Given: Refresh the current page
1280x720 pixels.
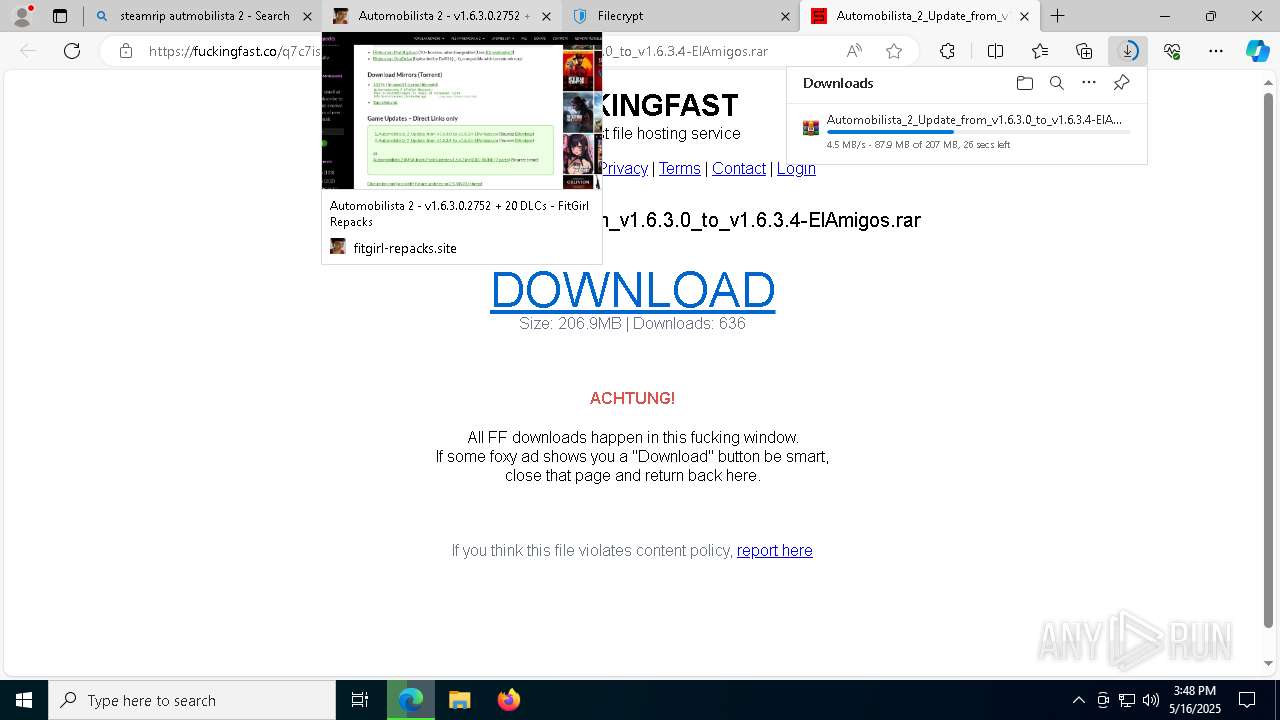Looking at the screenshot, I should pyautogui.click(x=72, y=51).
